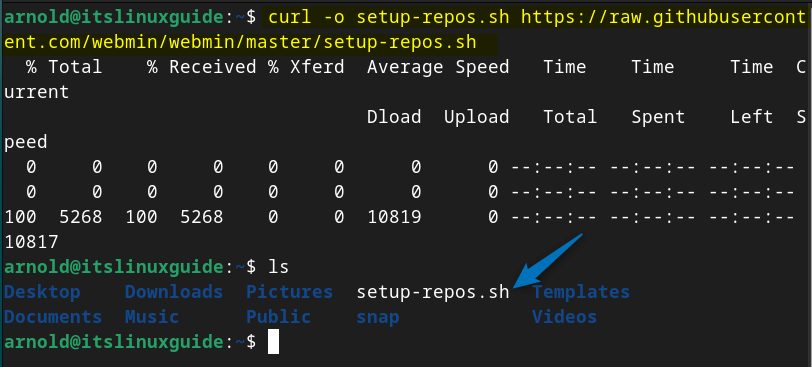Viewport: 812px width, 367px height.
Task: Click the 10817 current speed value
Action: tap(31, 242)
